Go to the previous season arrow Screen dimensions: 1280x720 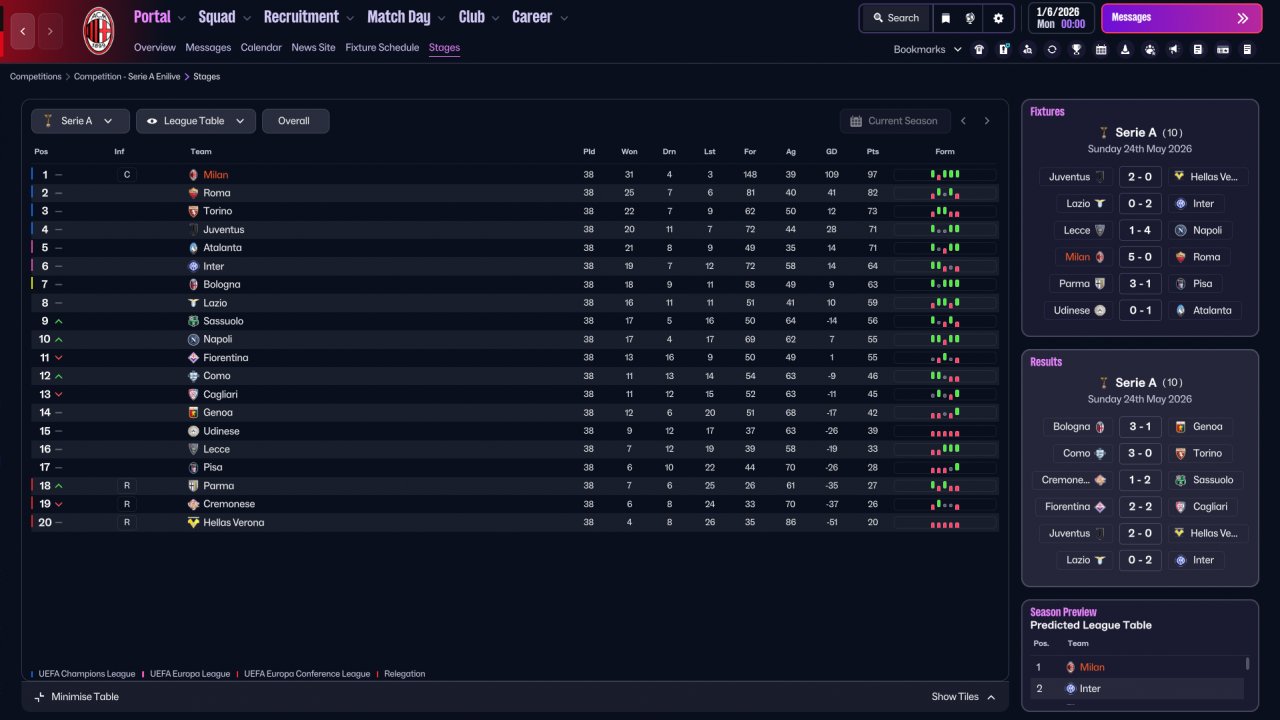click(963, 121)
